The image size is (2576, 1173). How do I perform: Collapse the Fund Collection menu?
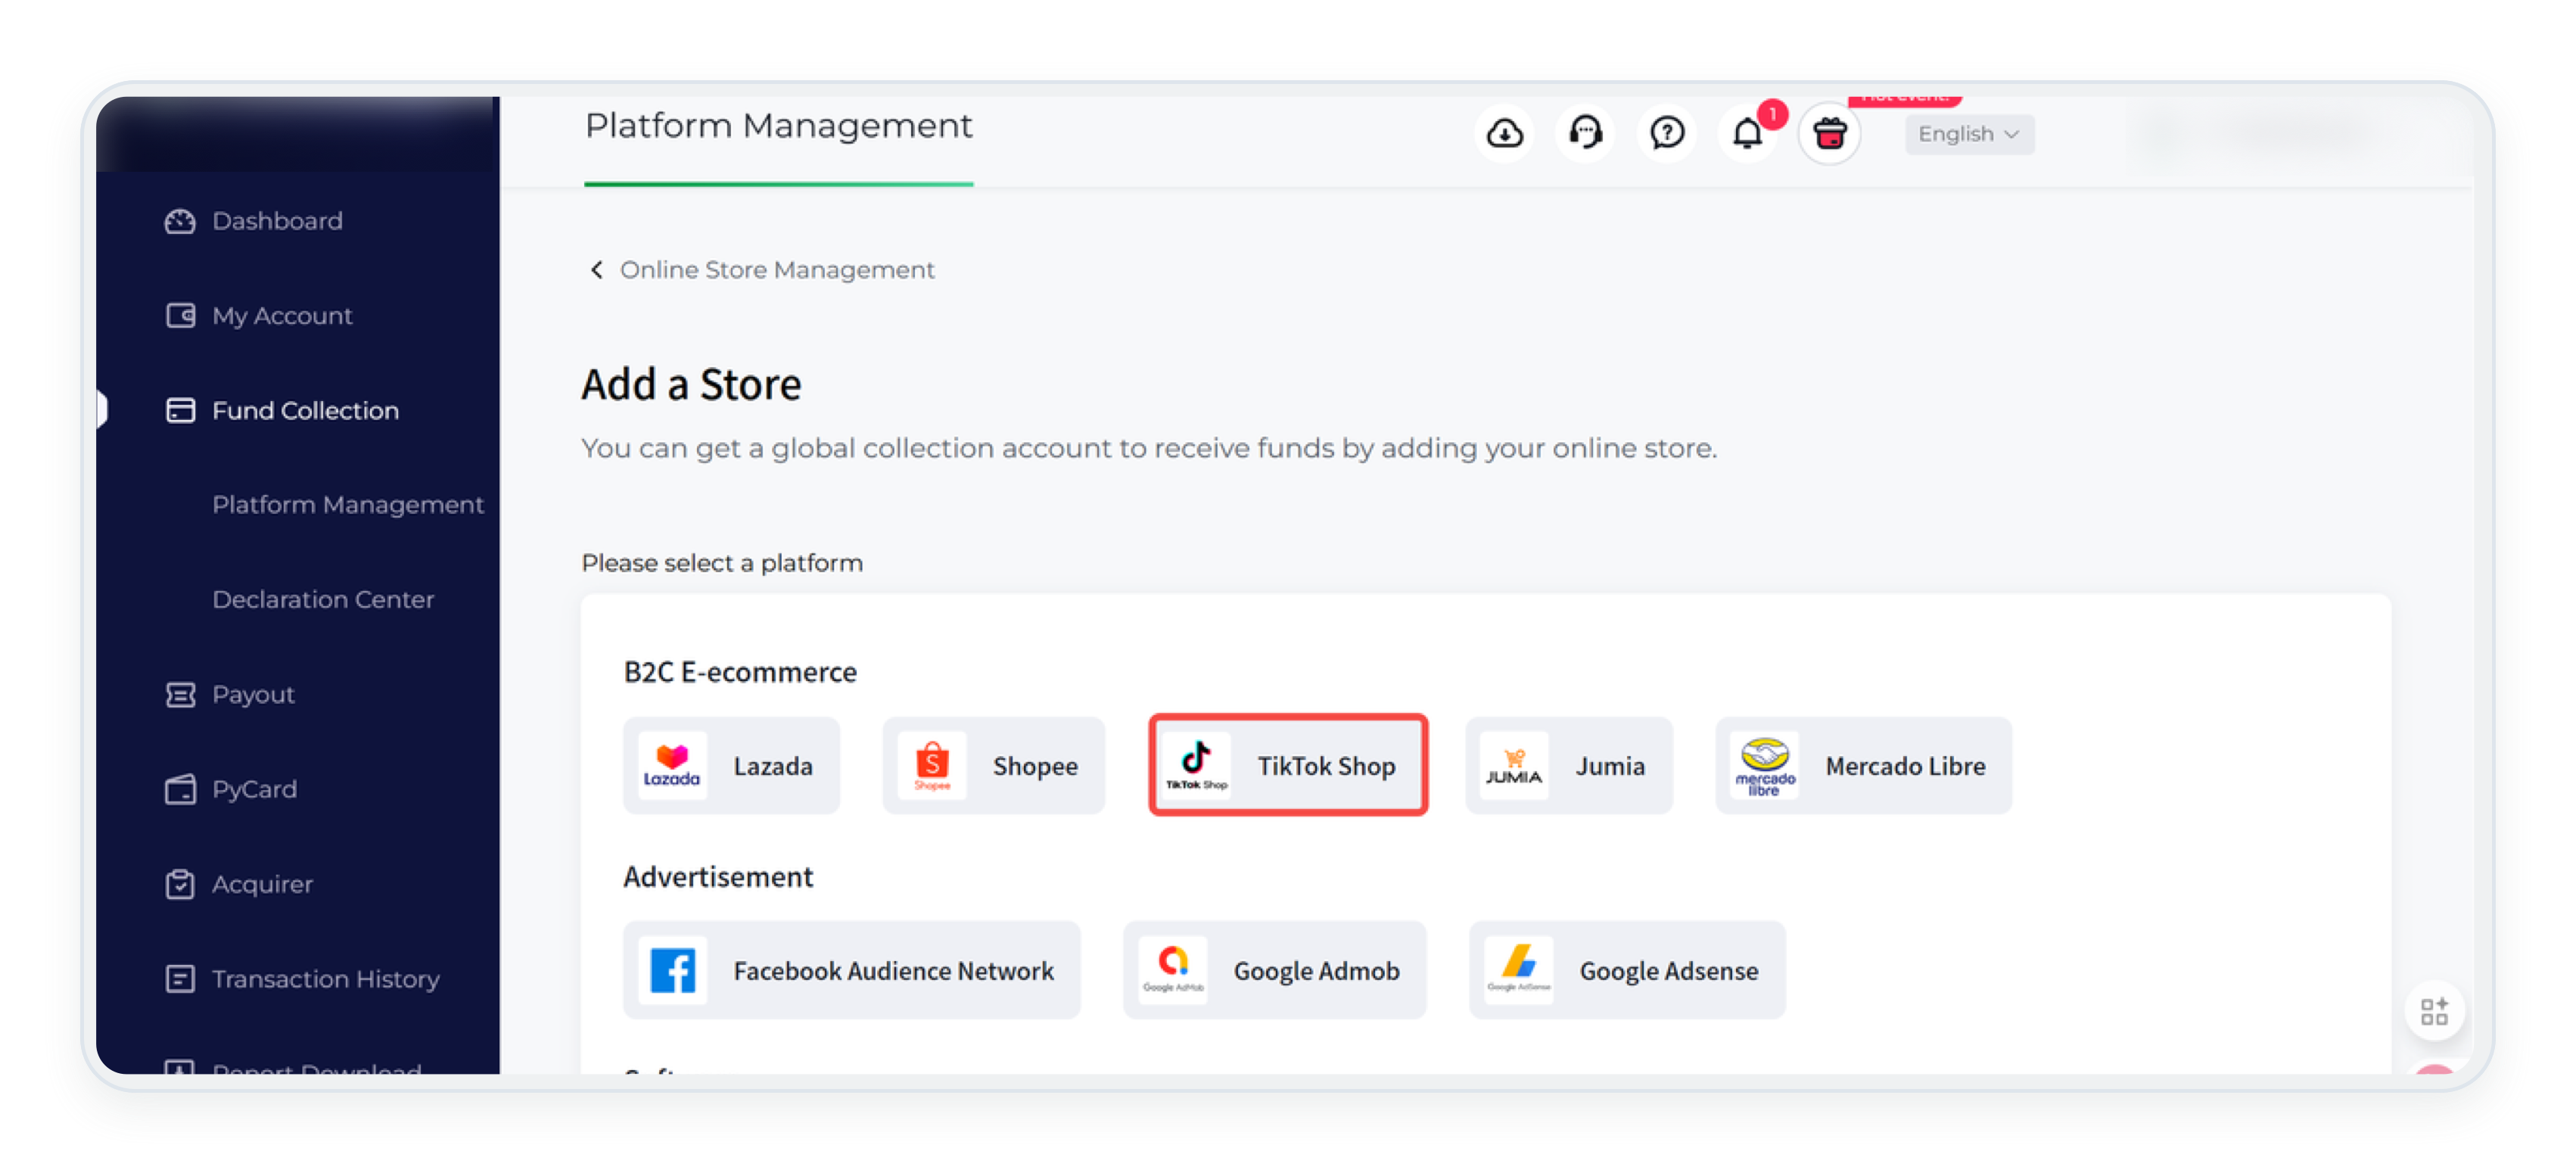(x=305, y=410)
